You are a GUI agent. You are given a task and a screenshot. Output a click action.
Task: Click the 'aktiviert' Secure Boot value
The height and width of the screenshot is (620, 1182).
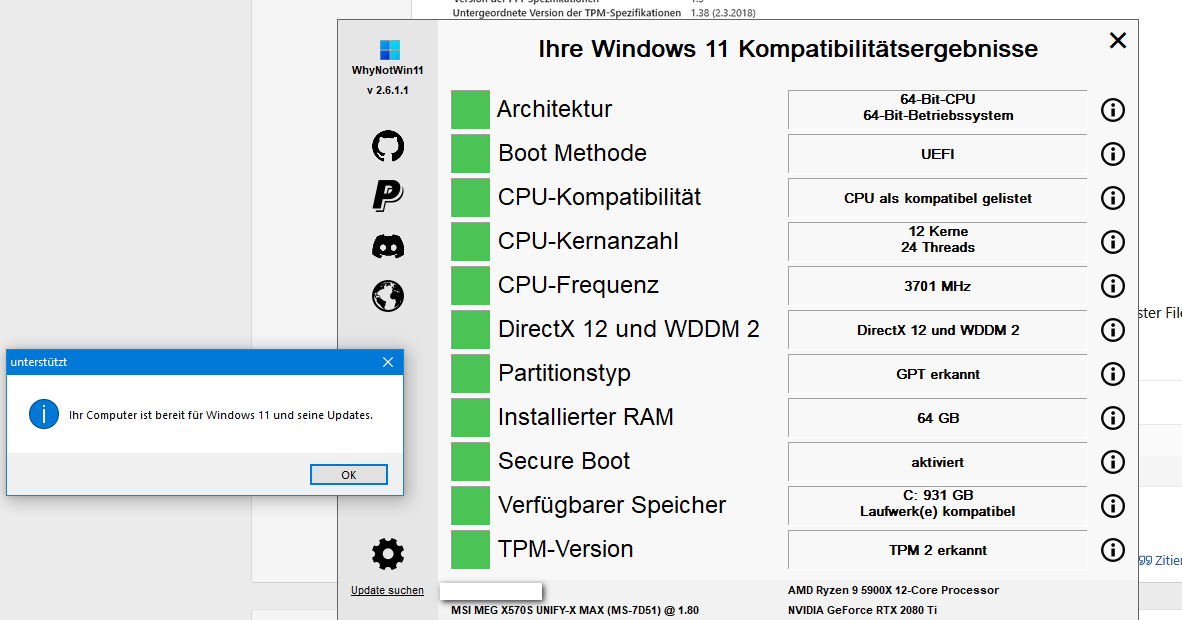938,462
